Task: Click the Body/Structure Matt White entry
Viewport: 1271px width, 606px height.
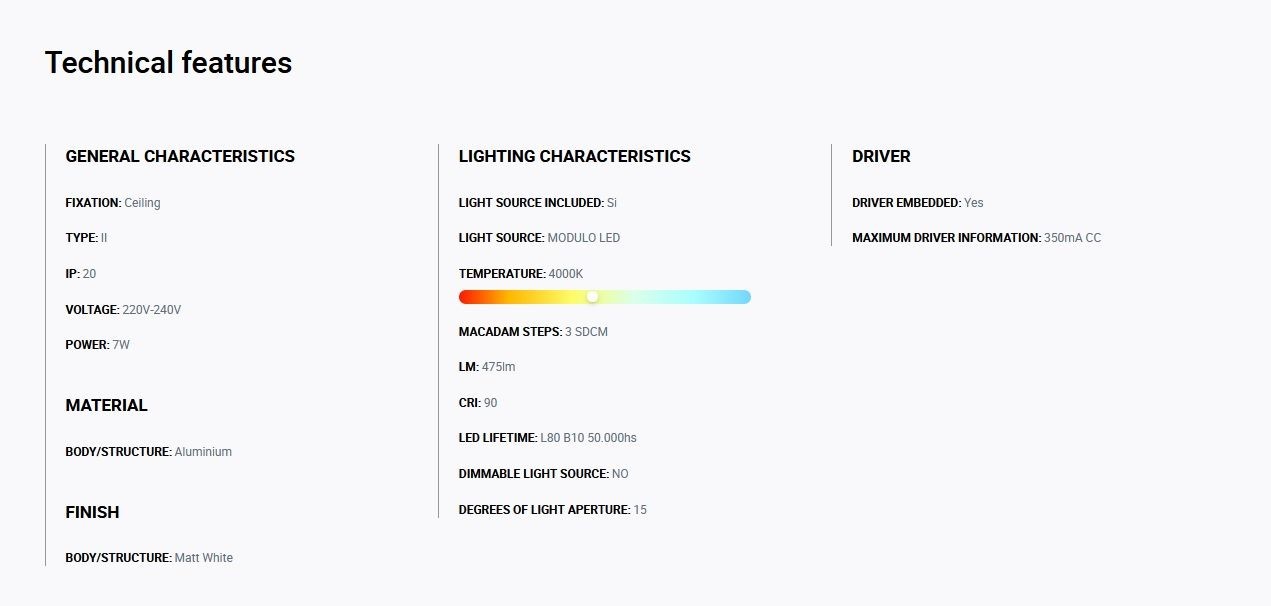Action: pyautogui.click(x=149, y=558)
